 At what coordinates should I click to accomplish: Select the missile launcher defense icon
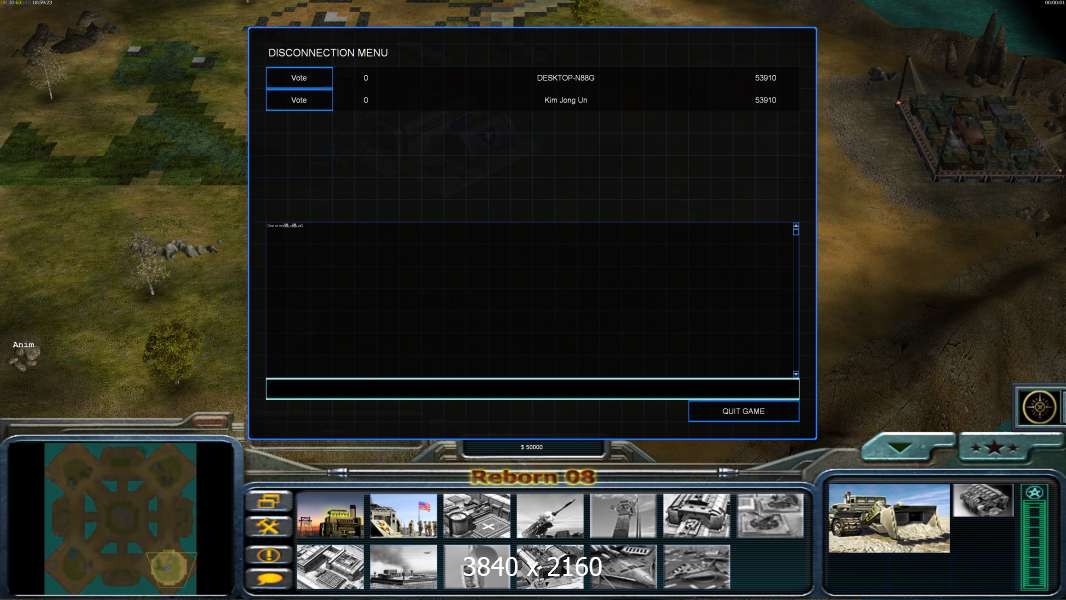tap(550, 516)
